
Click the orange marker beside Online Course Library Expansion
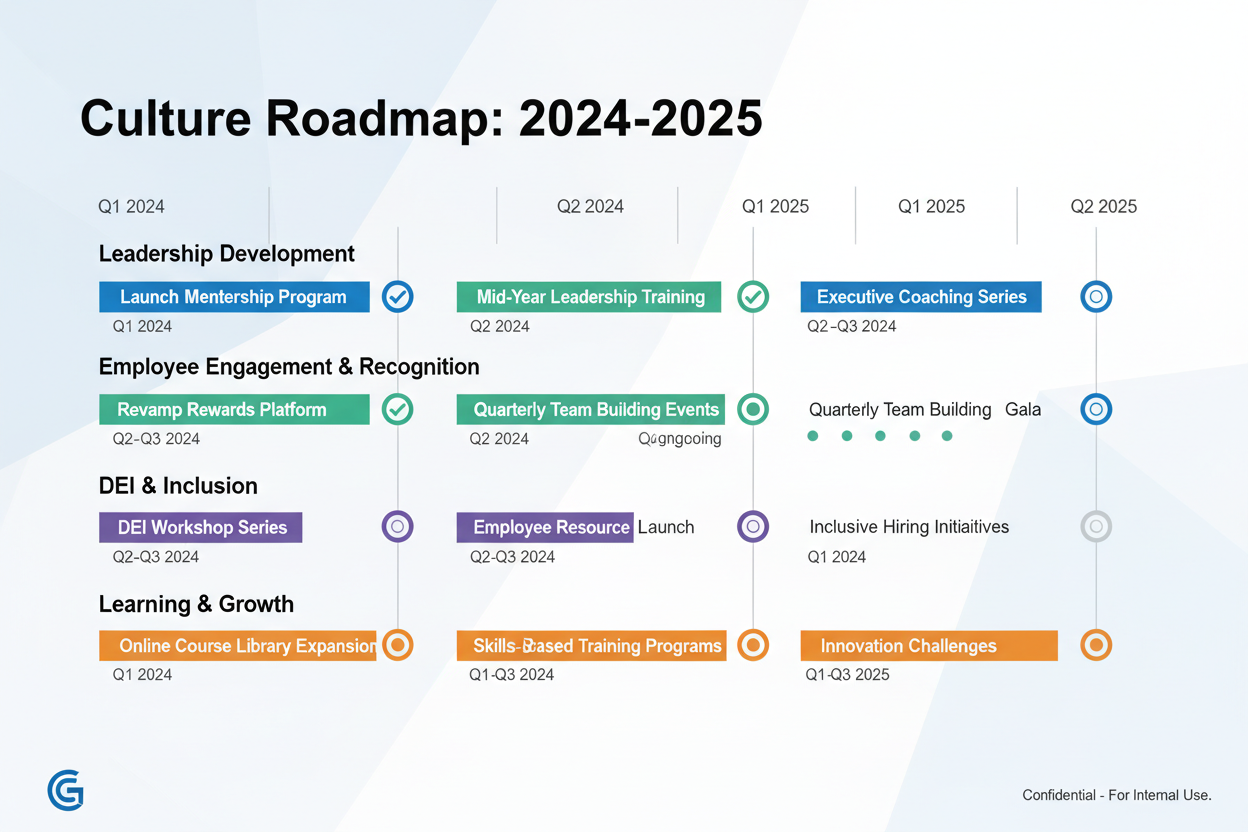(397, 645)
